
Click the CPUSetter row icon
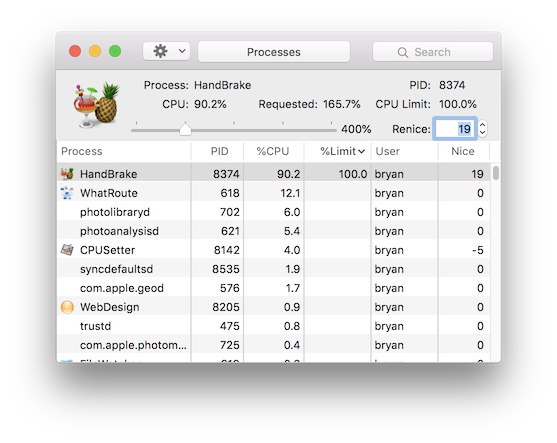tap(67, 250)
